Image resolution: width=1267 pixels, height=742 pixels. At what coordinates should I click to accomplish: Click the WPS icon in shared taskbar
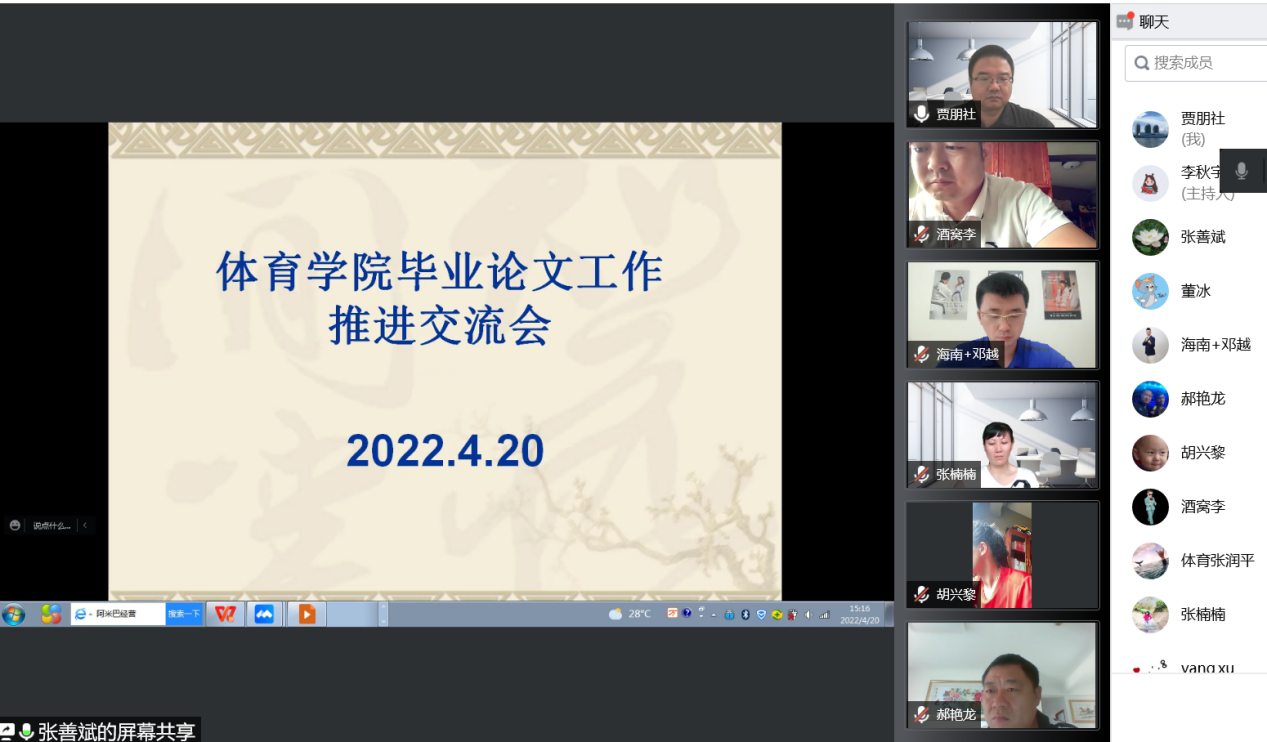[x=225, y=614]
